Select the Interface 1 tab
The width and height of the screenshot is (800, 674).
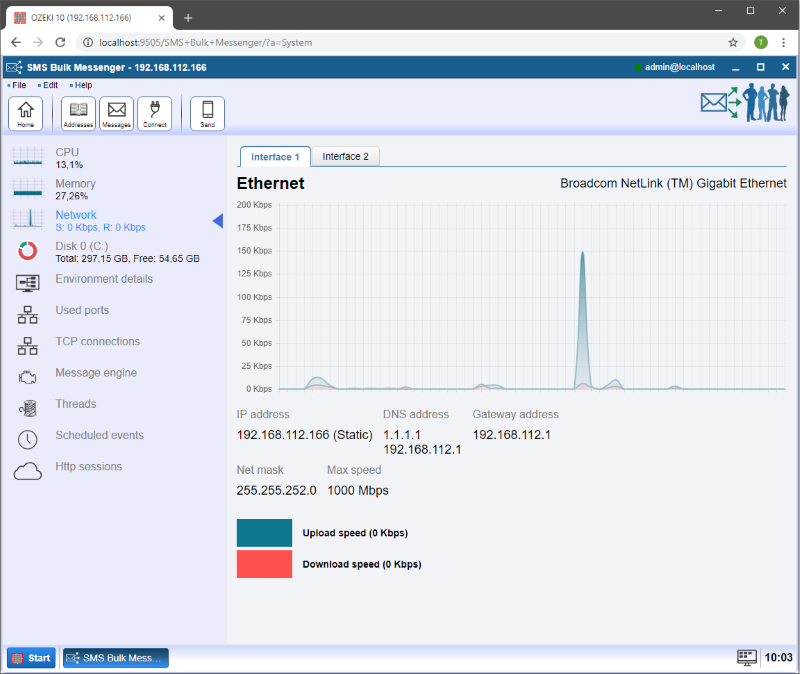tap(275, 157)
